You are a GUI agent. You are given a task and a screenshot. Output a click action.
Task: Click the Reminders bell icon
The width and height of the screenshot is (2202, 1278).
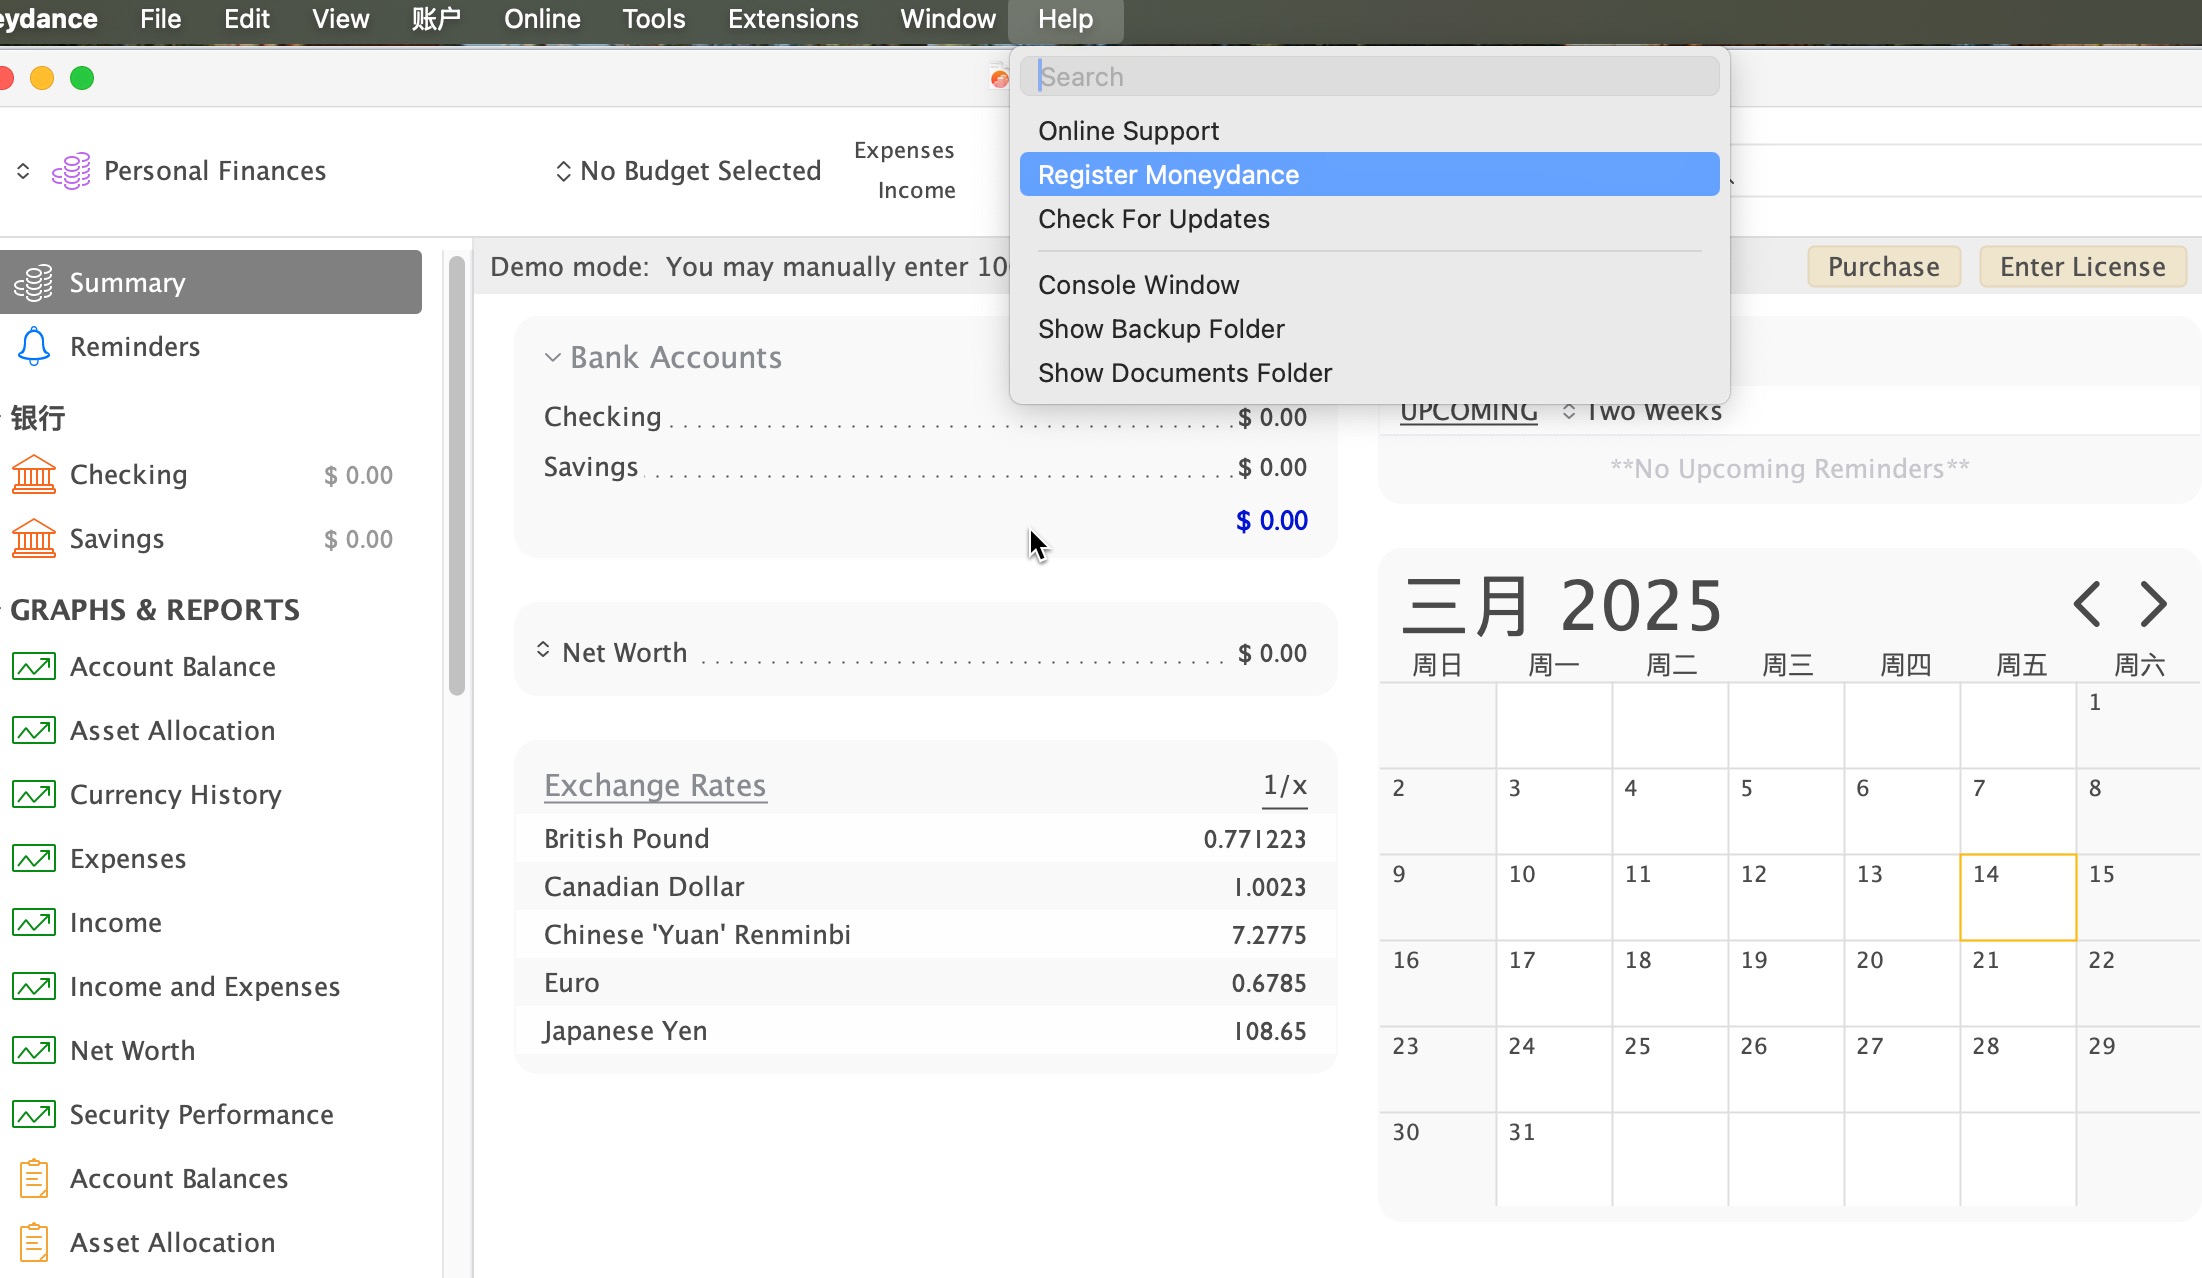point(34,347)
